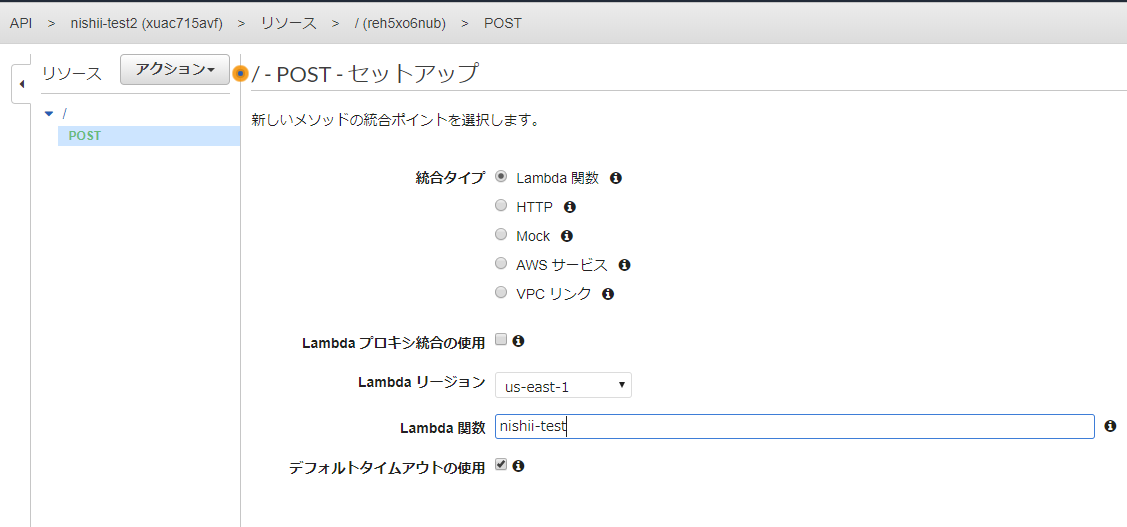Collapse the root resource tree node
Image resolution: width=1127 pixels, height=527 pixels.
click(x=49, y=114)
